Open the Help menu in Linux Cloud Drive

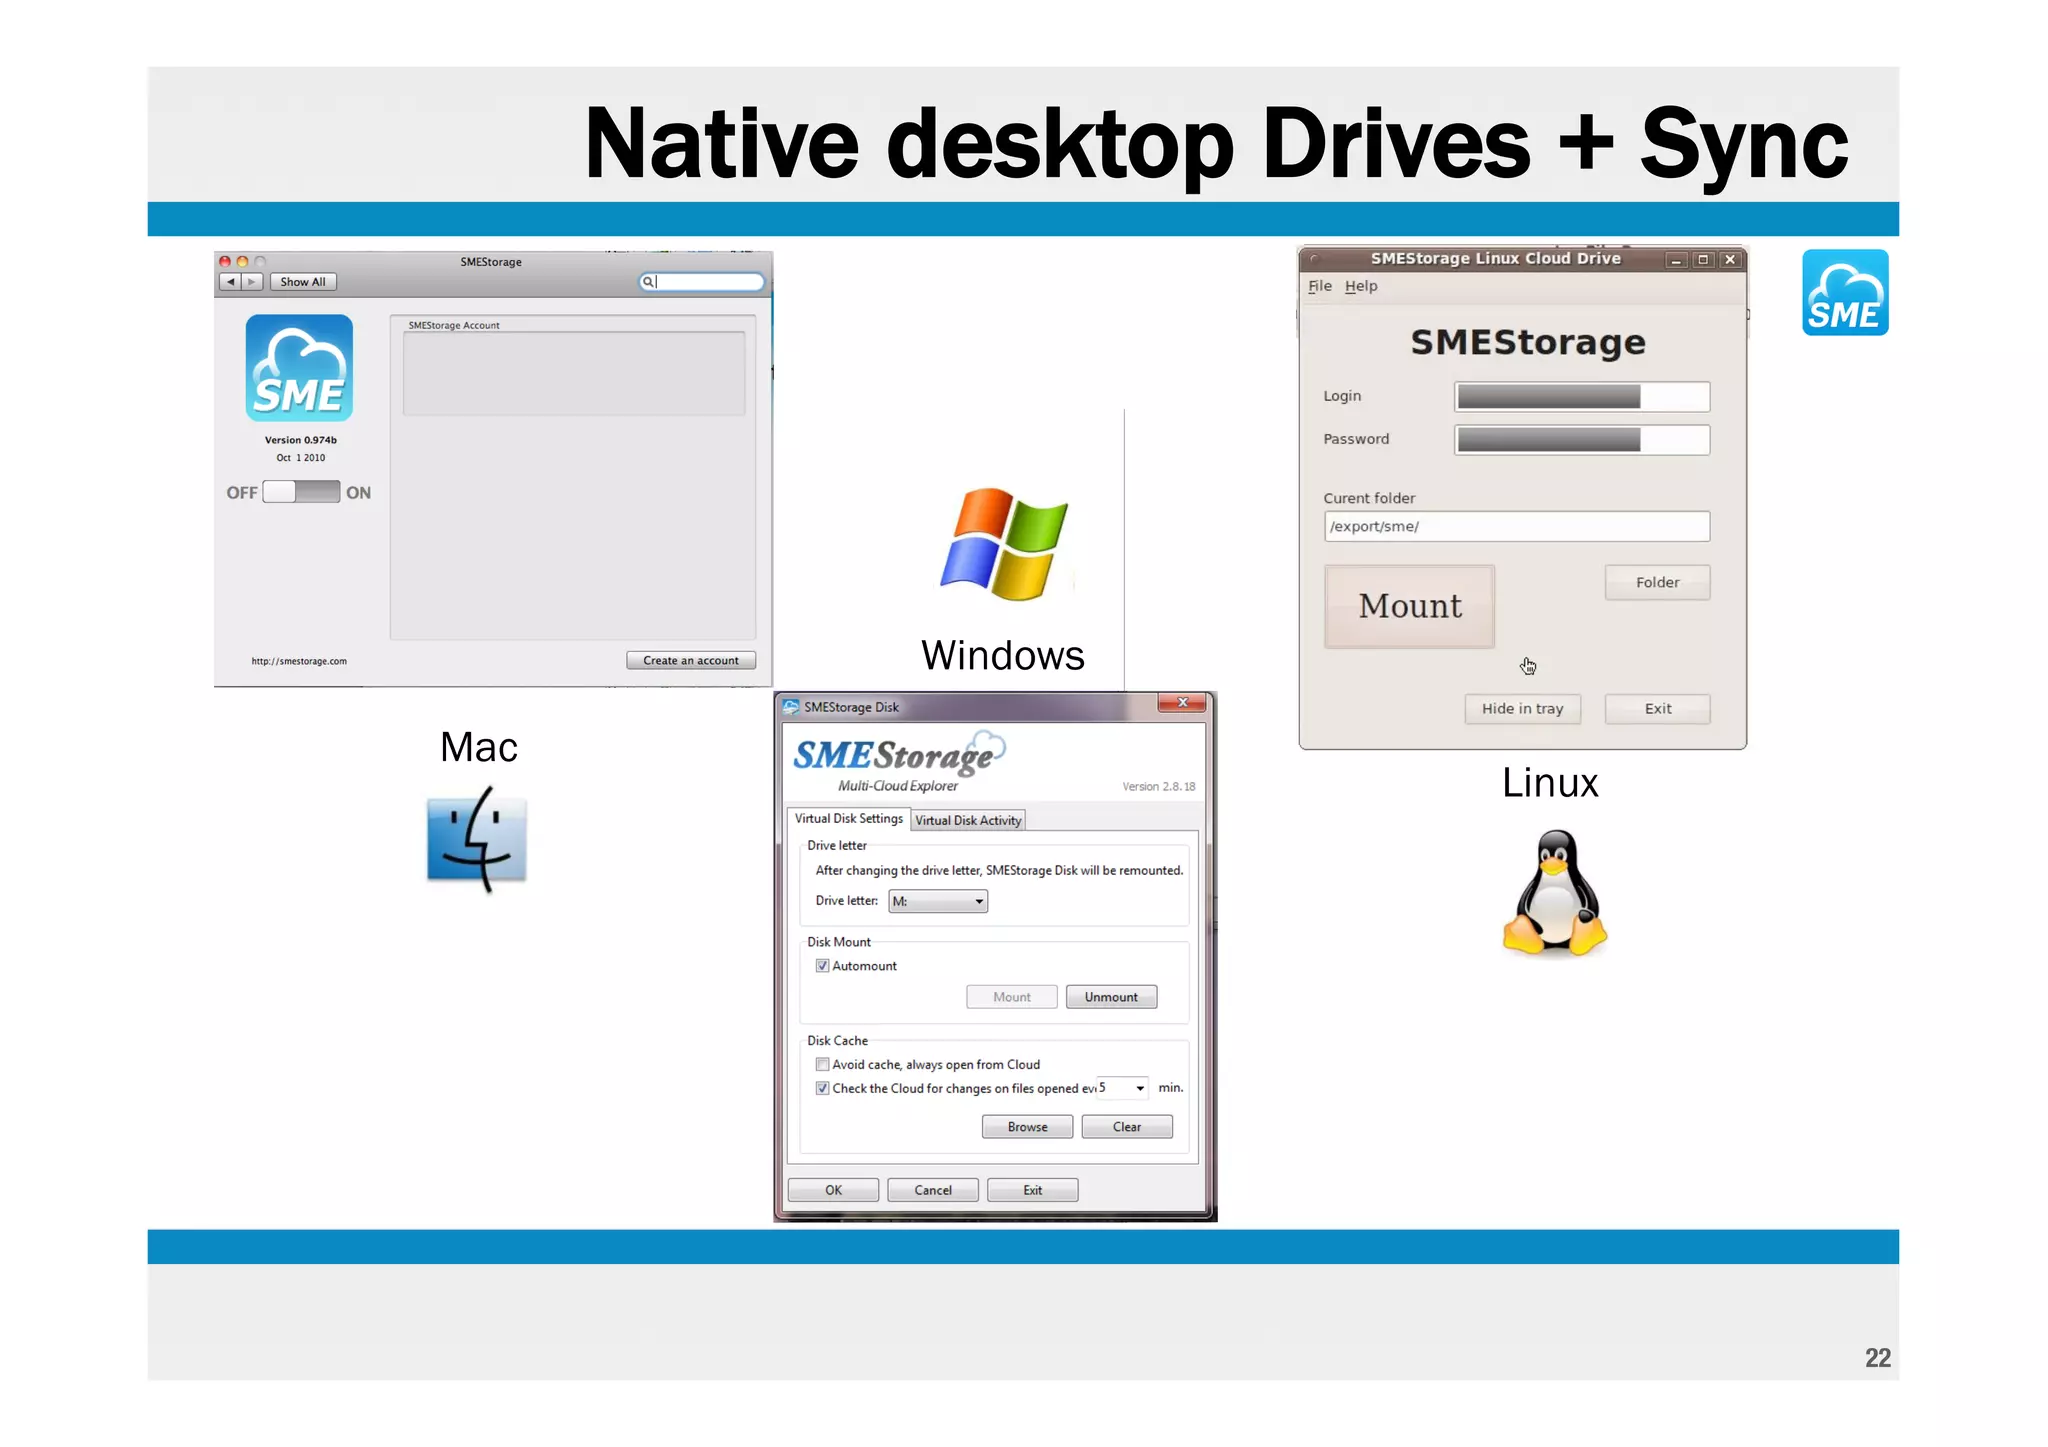[x=1361, y=286]
